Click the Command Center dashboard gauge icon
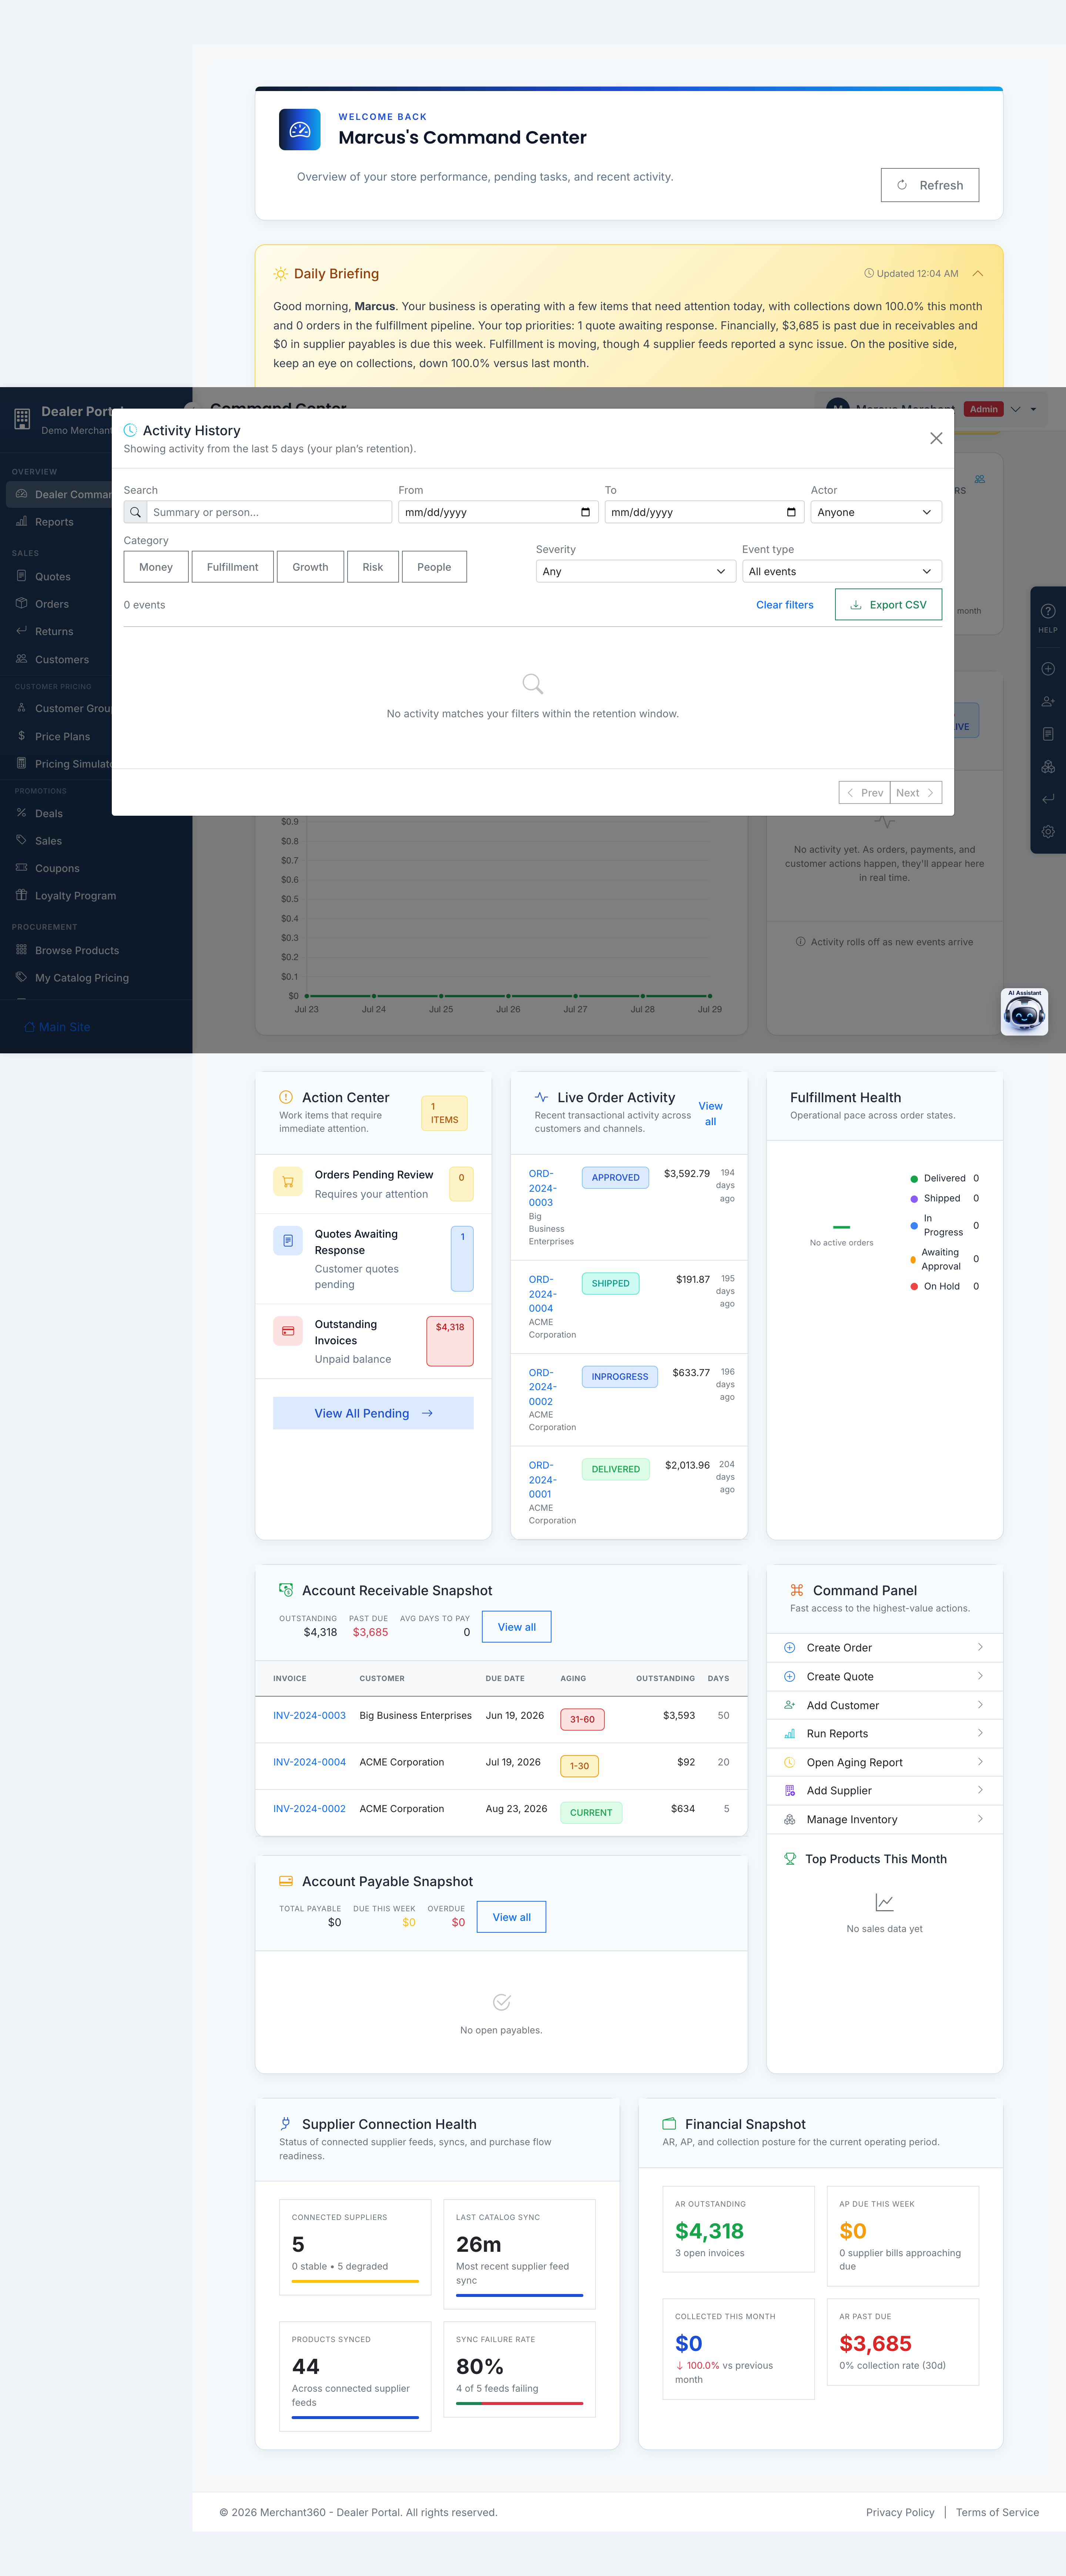 click(300, 130)
